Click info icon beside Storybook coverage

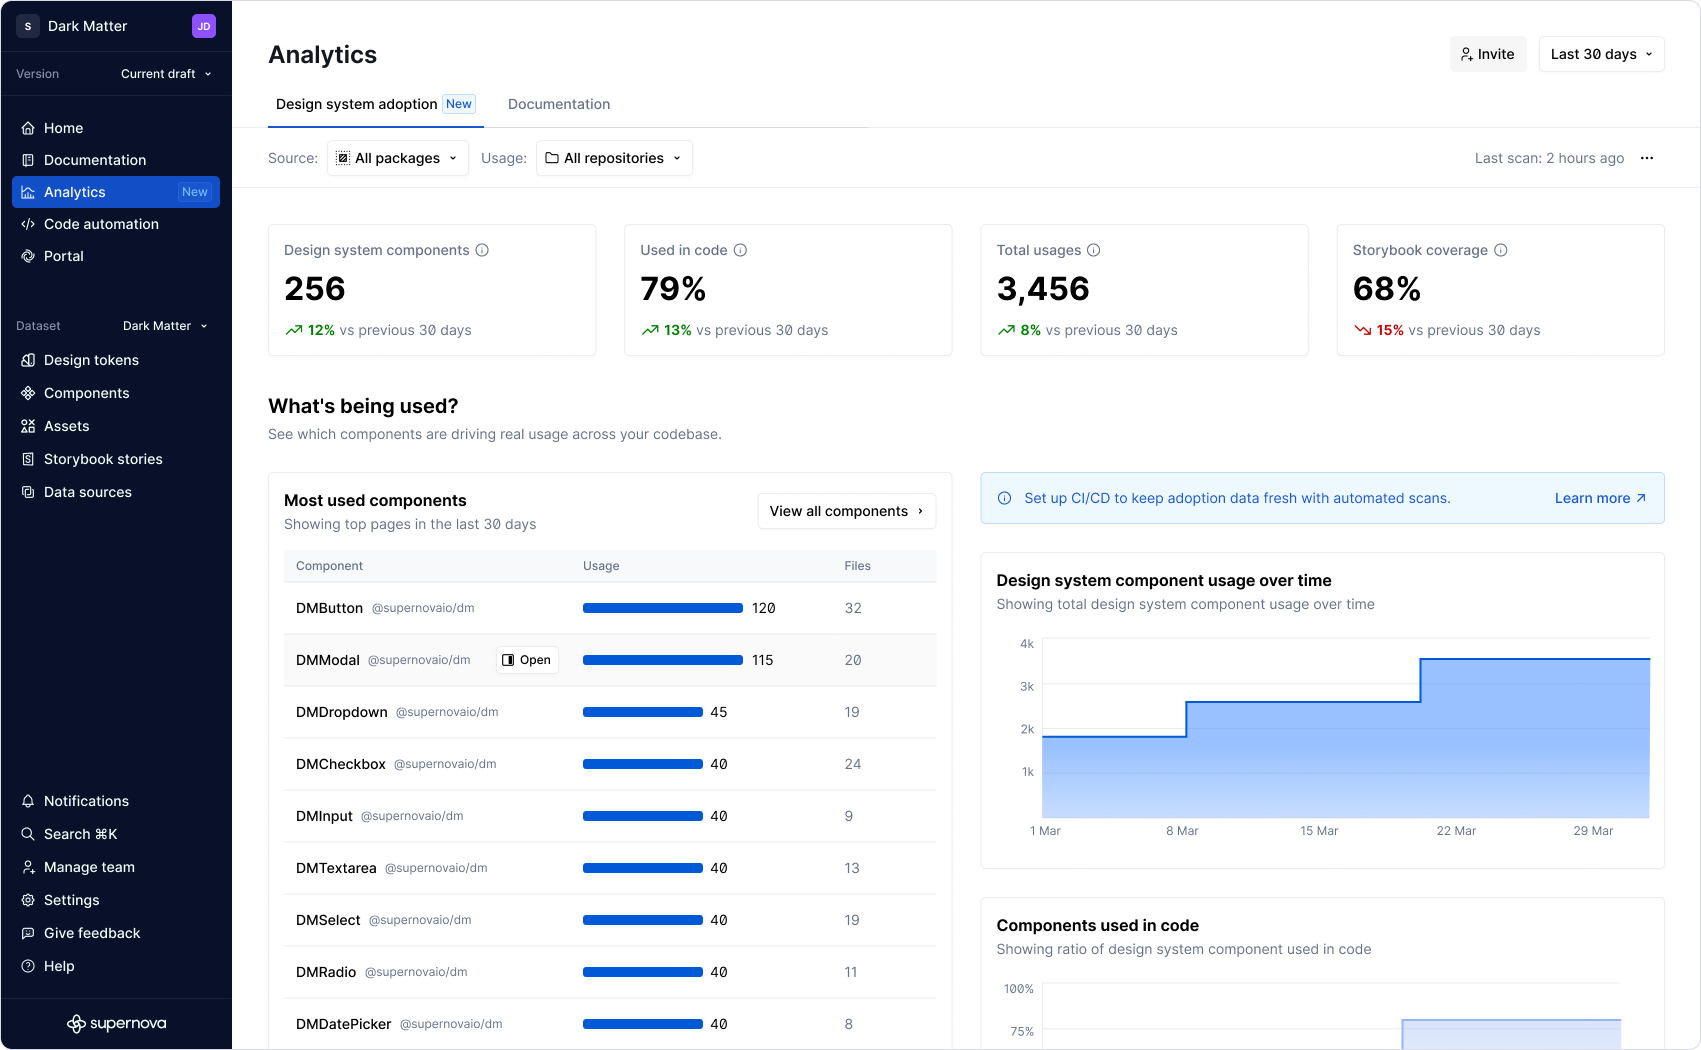[1501, 250]
